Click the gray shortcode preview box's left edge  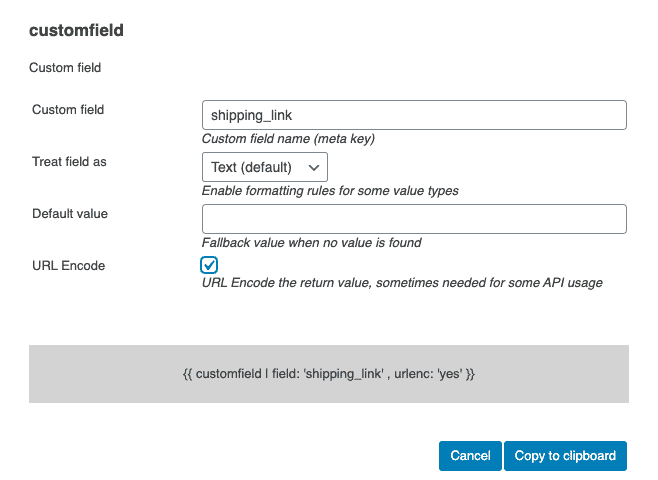coord(36,374)
